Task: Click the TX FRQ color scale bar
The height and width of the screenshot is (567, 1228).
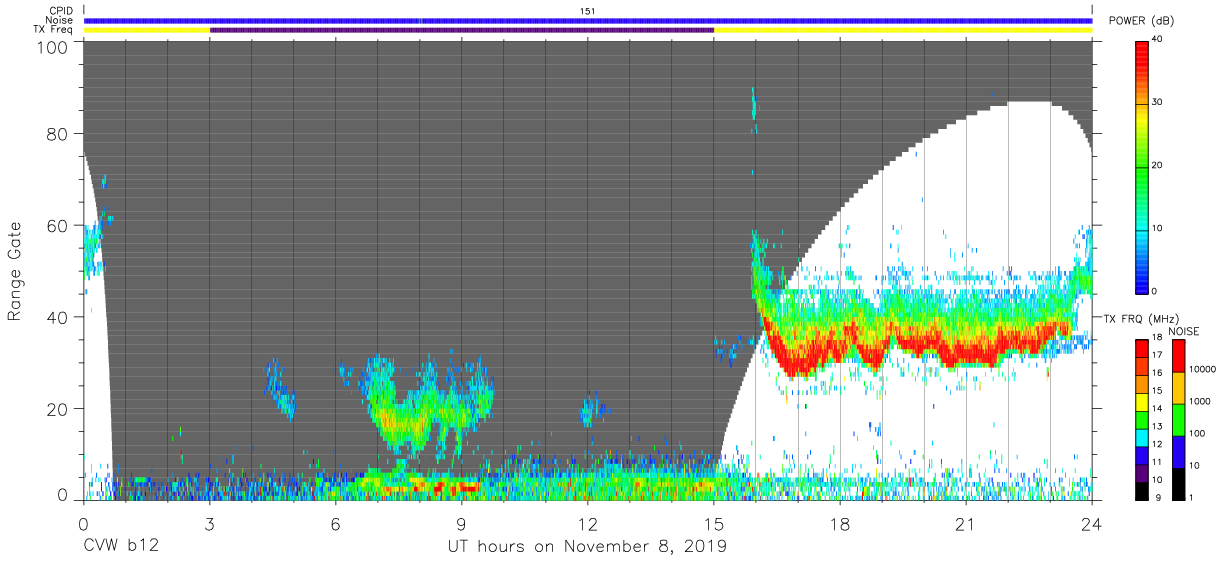Action: pyautogui.click(x=1142, y=418)
